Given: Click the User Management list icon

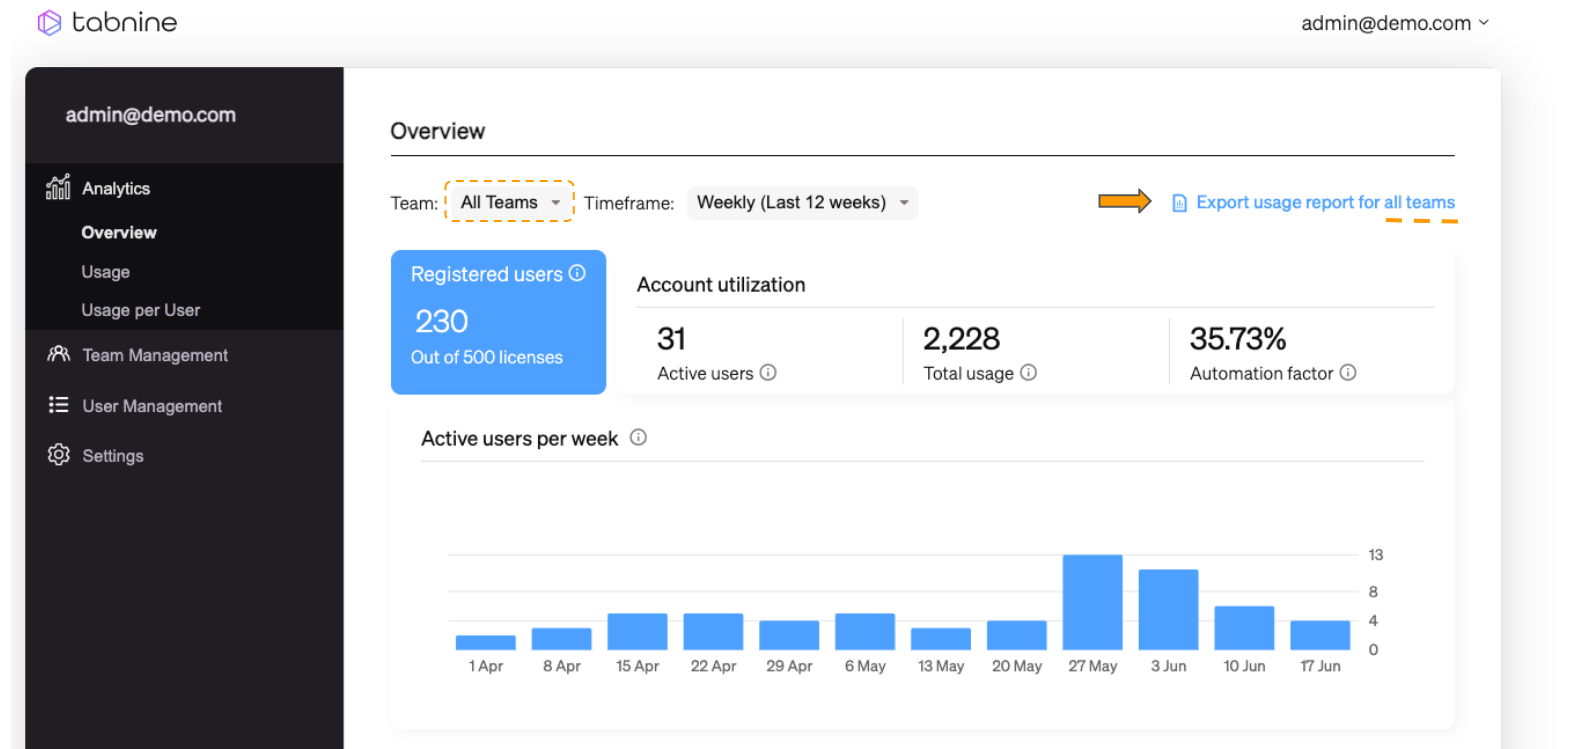Looking at the screenshot, I should coord(58,405).
